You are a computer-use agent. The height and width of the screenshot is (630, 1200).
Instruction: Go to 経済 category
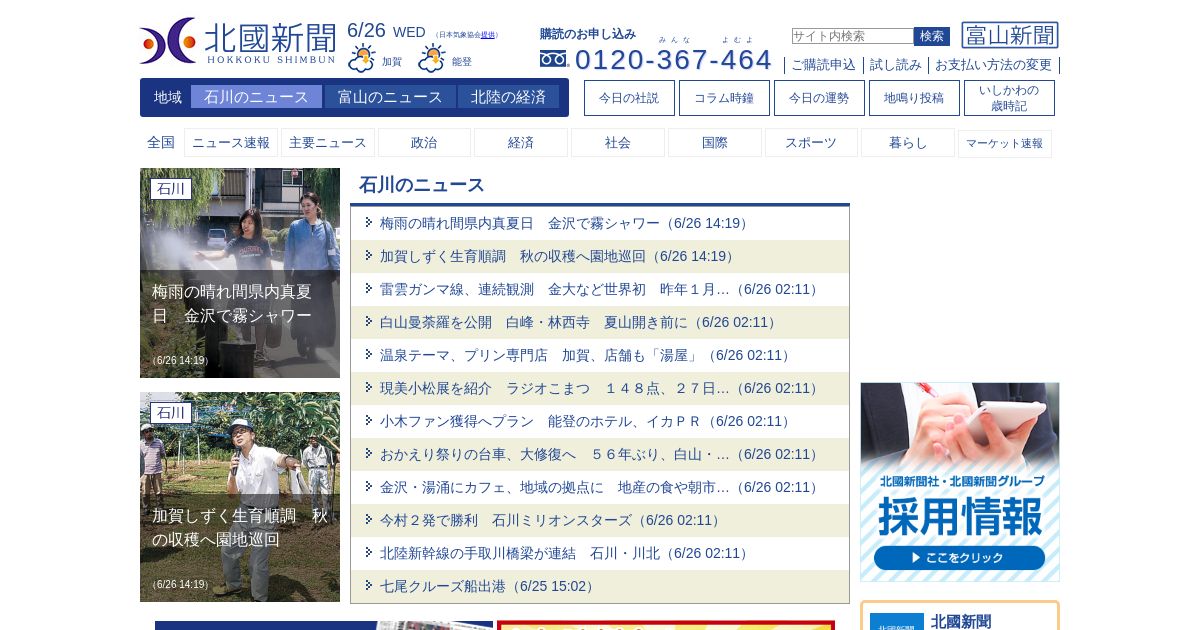521,143
